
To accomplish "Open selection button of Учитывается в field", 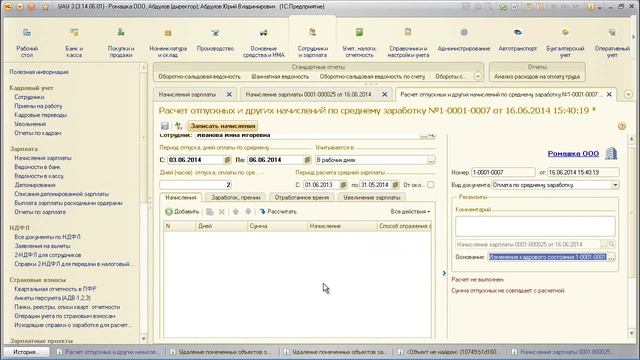I will (431, 160).
